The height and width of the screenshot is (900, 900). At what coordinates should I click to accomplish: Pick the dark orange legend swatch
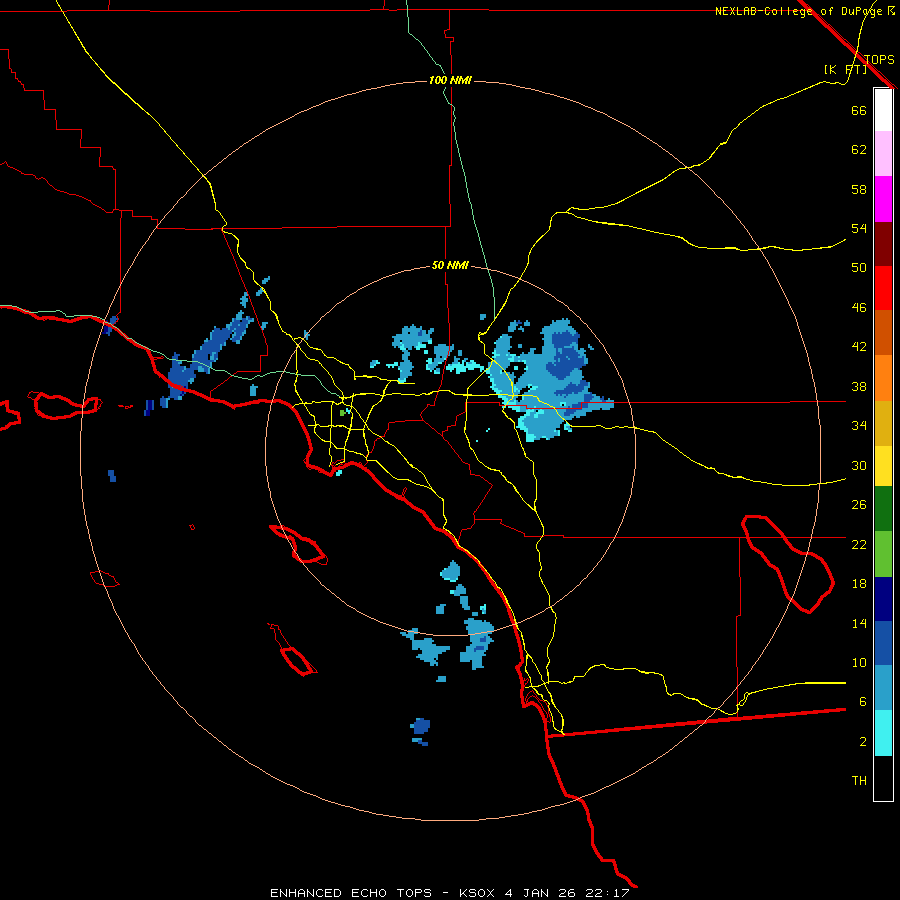tap(883, 333)
